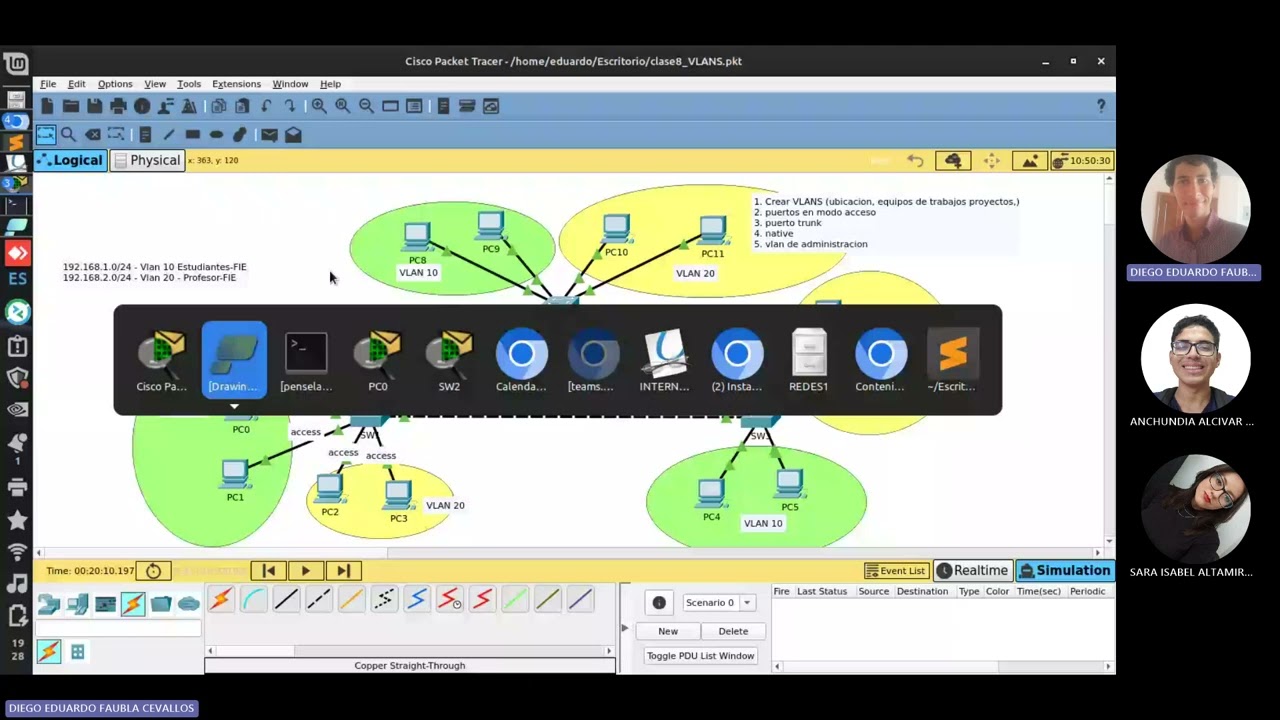This screenshot has height=720, width=1280.
Task: Click the New file icon in toolbar
Action: point(47,106)
